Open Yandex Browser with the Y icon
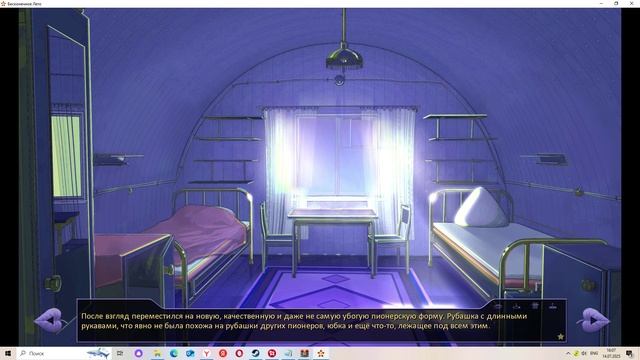Image resolution: width=640 pixels, height=360 pixels. (x=207, y=353)
